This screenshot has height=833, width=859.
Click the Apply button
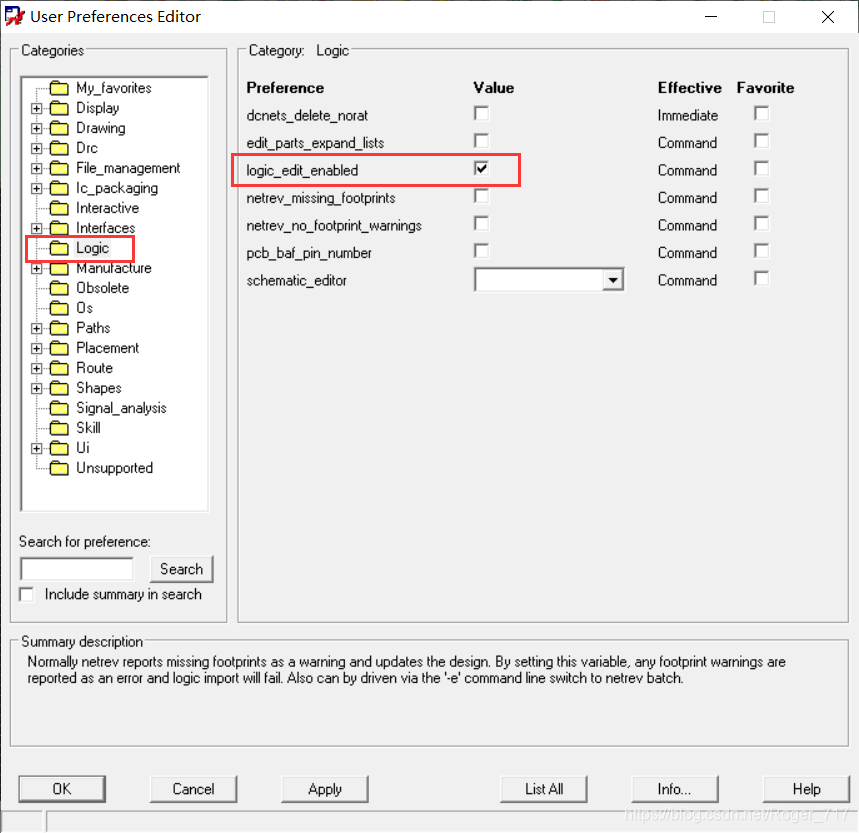coord(325,789)
